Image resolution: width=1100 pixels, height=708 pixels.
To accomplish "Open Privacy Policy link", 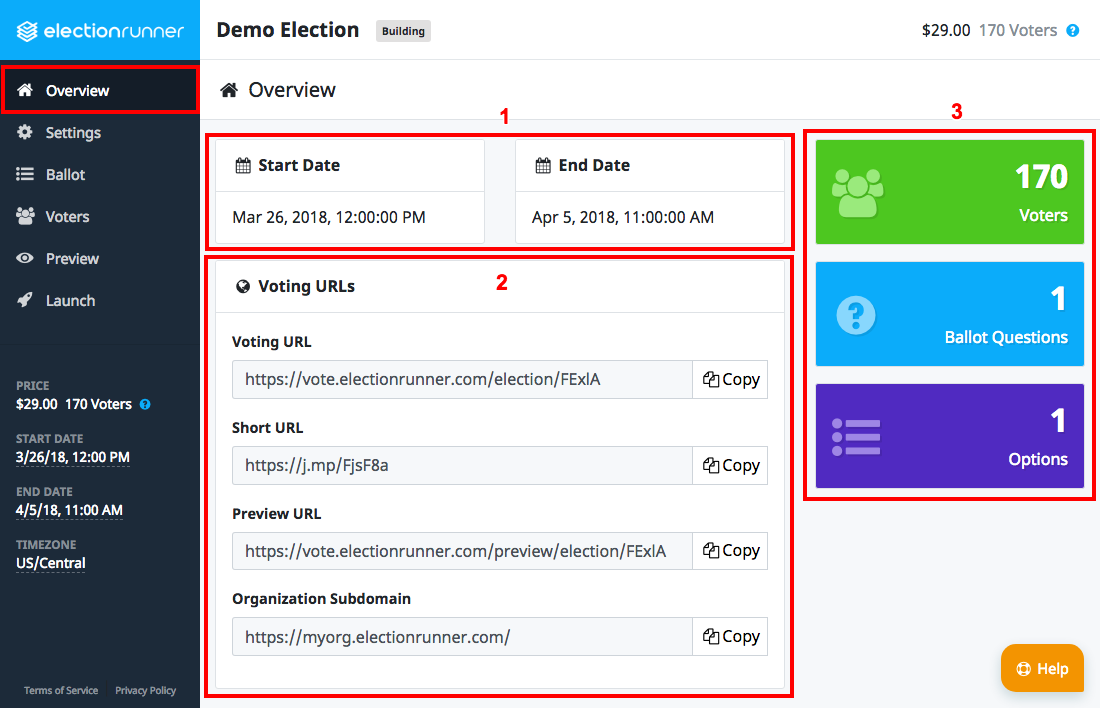I will point(145,690).
